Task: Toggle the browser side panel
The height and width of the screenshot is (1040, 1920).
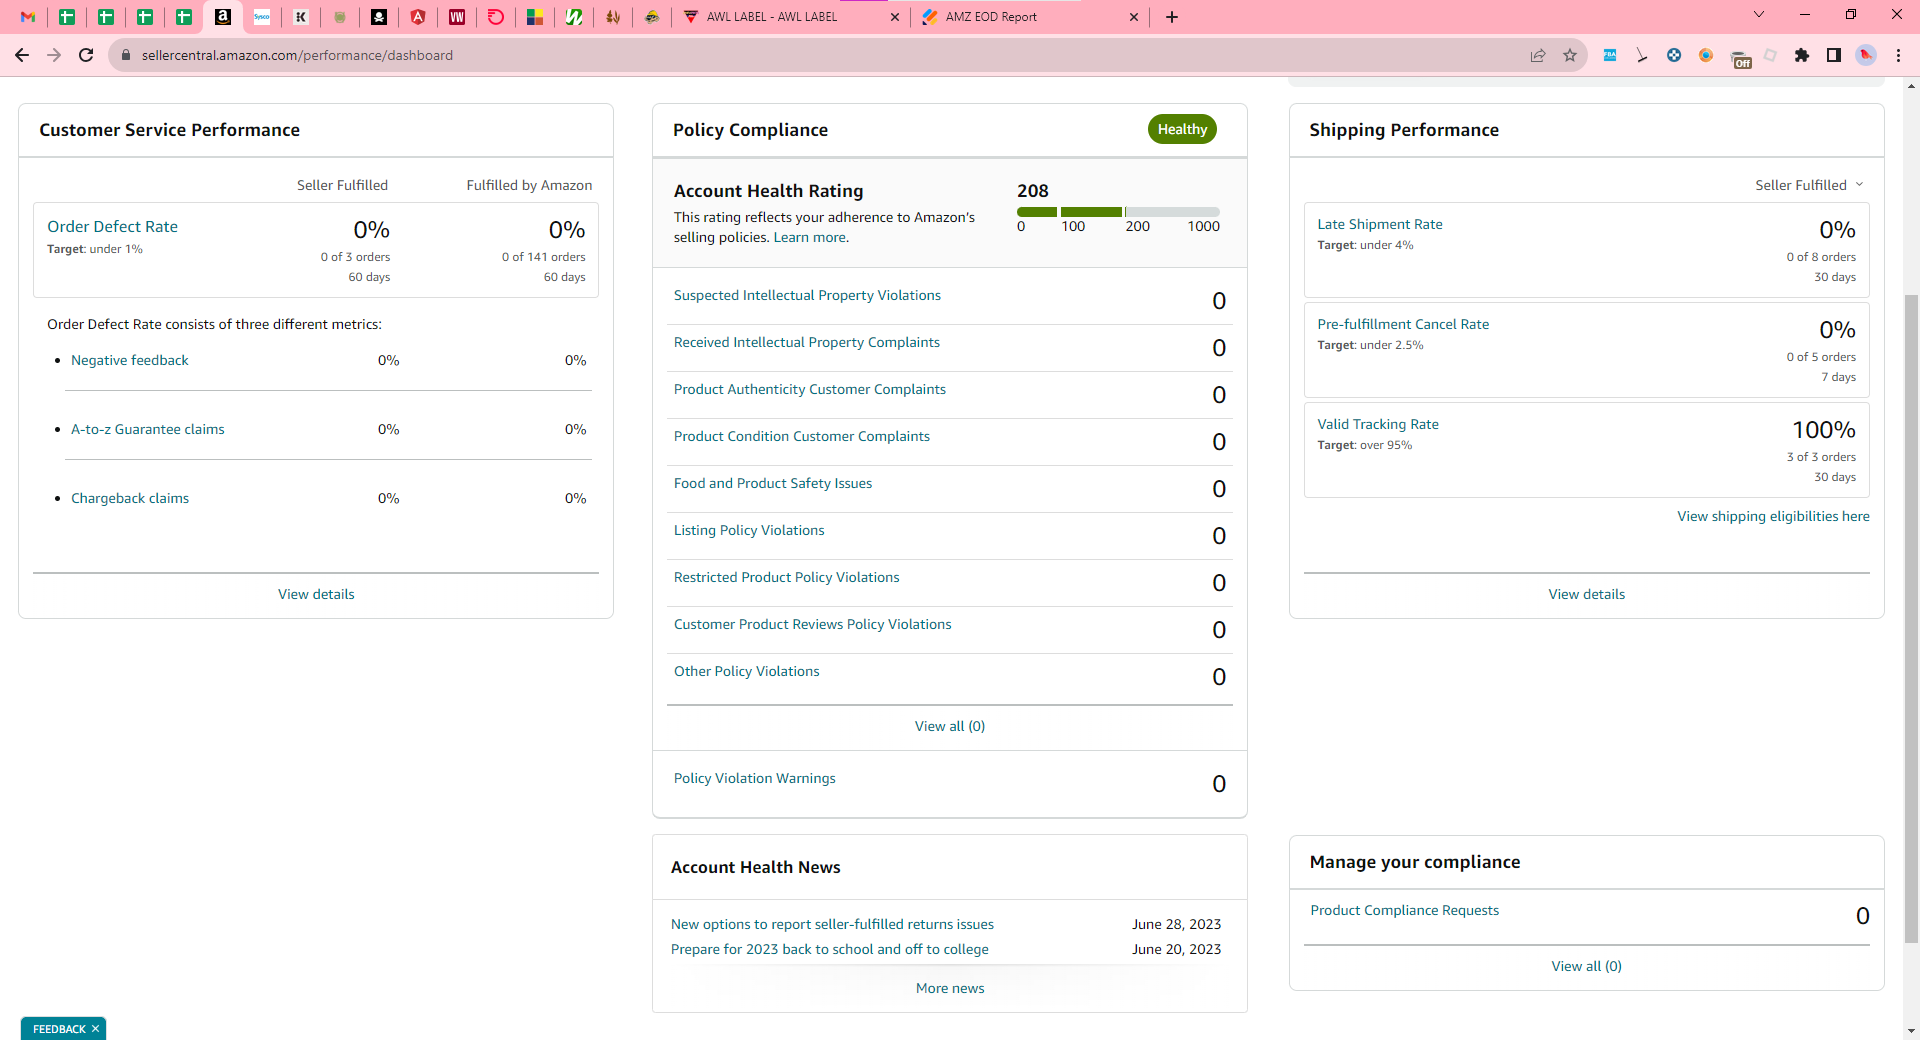Action: (1834, 55)
